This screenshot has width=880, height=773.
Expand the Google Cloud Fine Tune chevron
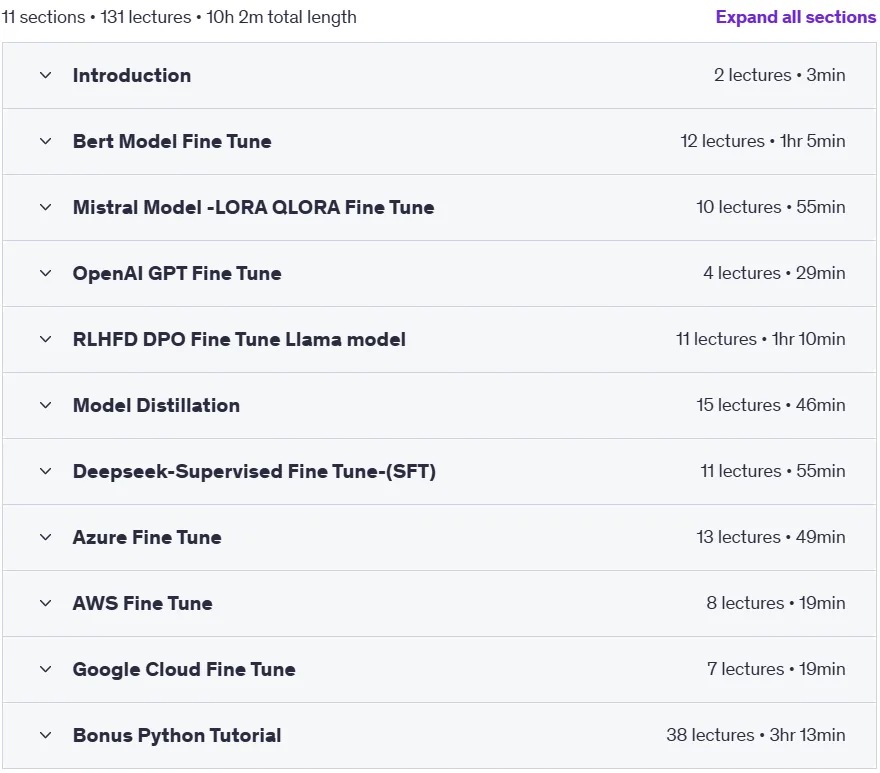point(45,669)
